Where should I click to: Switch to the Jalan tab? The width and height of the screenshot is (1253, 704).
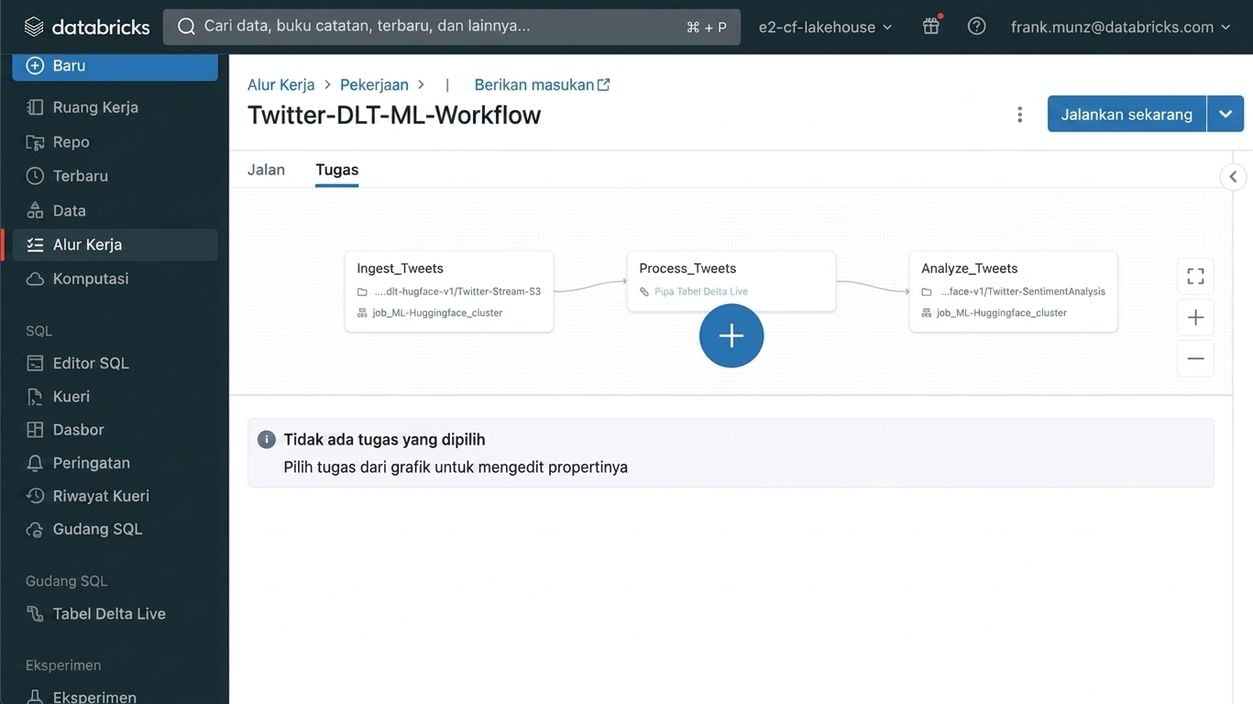tap(266, 169)
